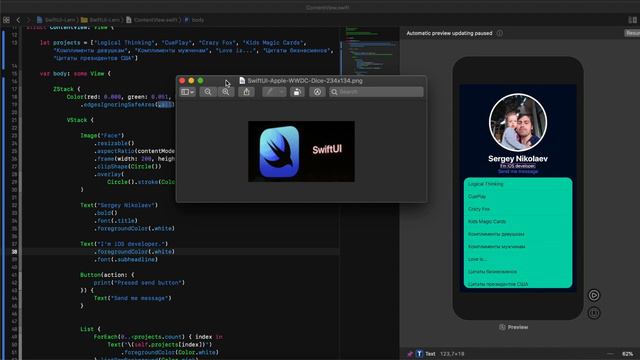Resume the automatic preview updating
The height and width of the screenshot is (360, 640).
click(632, 33)
